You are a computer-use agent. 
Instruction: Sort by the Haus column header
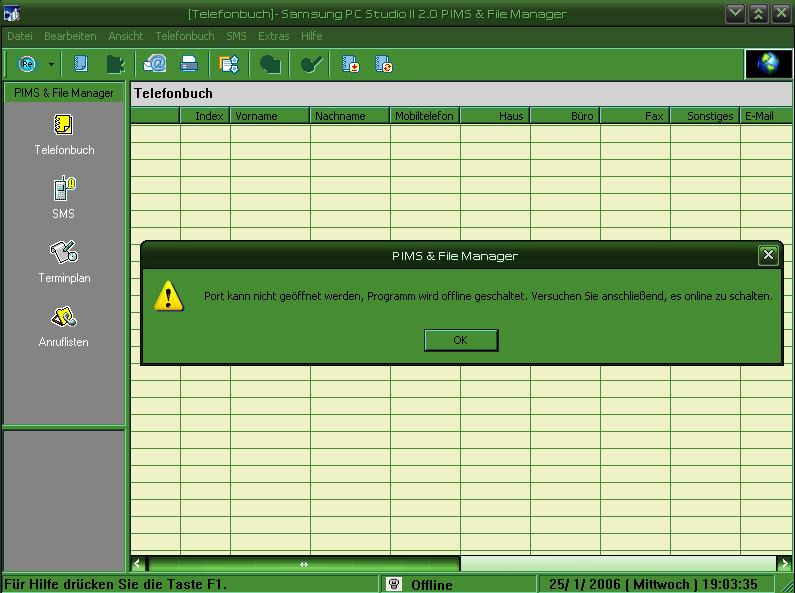[495, 116]
